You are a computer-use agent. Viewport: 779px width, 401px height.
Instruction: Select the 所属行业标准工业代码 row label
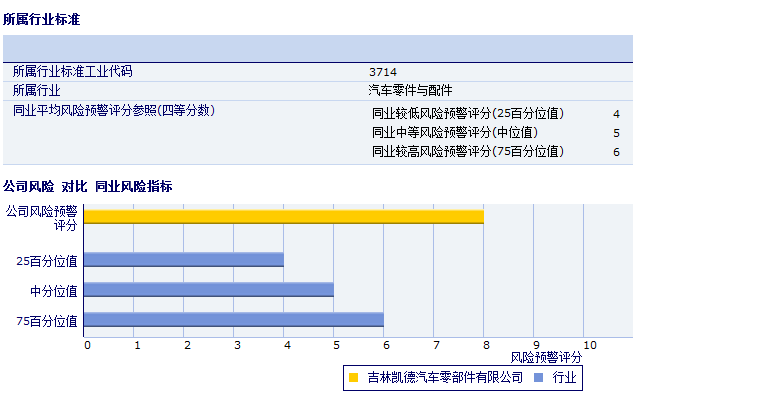click(72, 72)
